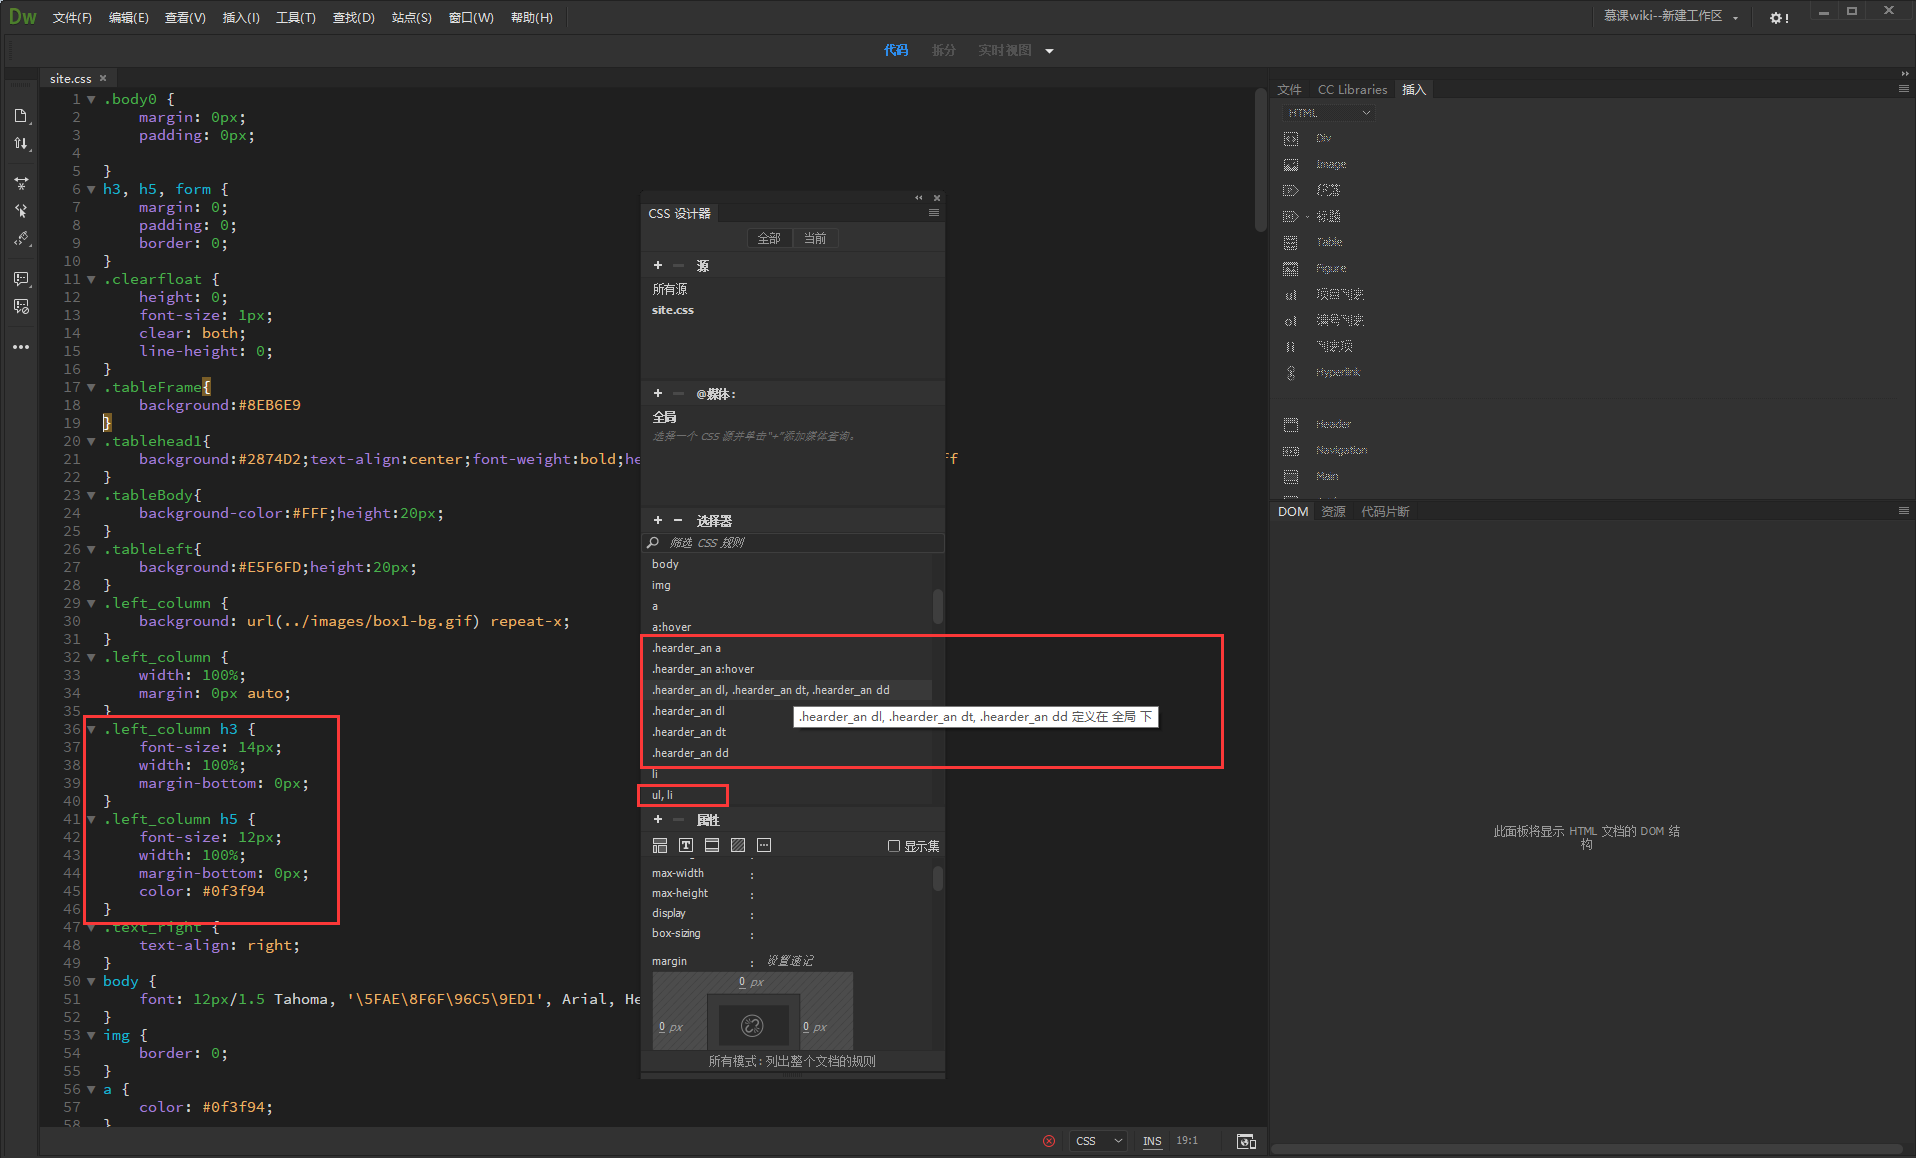
Task: Click the code editor vertical scrollbar
Action: (x=1260, y=160)
